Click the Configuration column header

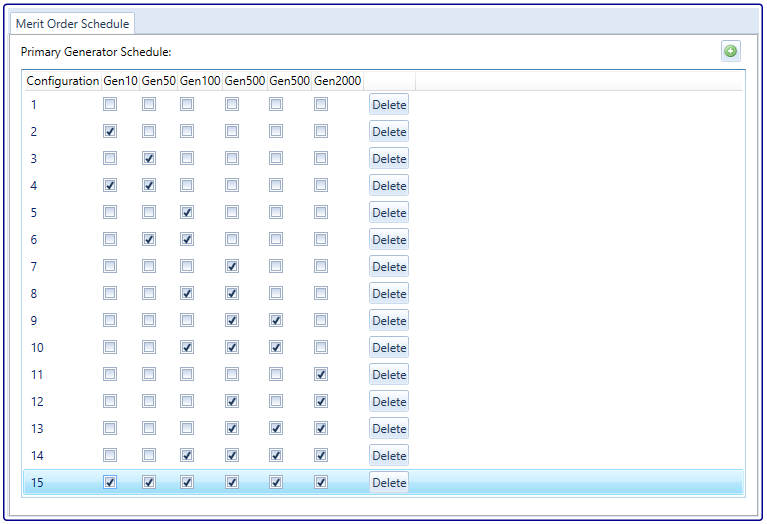62,80
